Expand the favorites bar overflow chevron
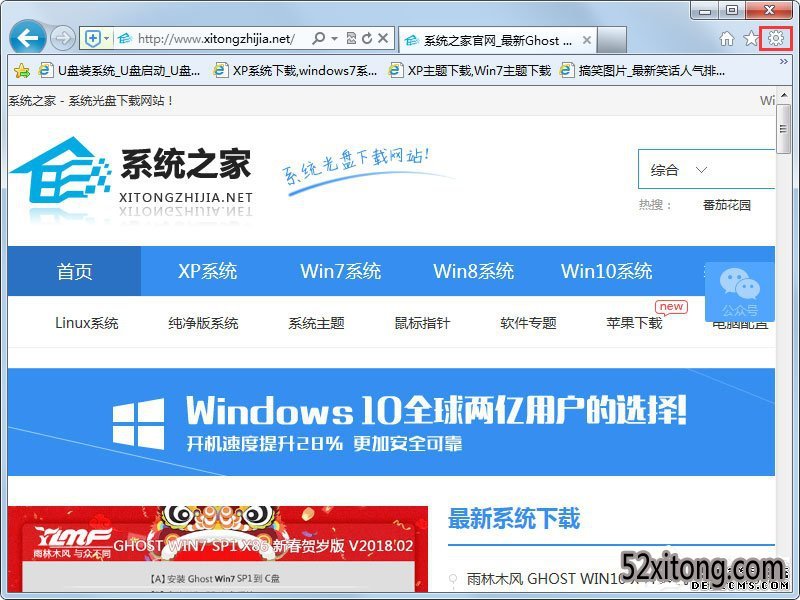 pyautogui.click(x=784, y=62)
